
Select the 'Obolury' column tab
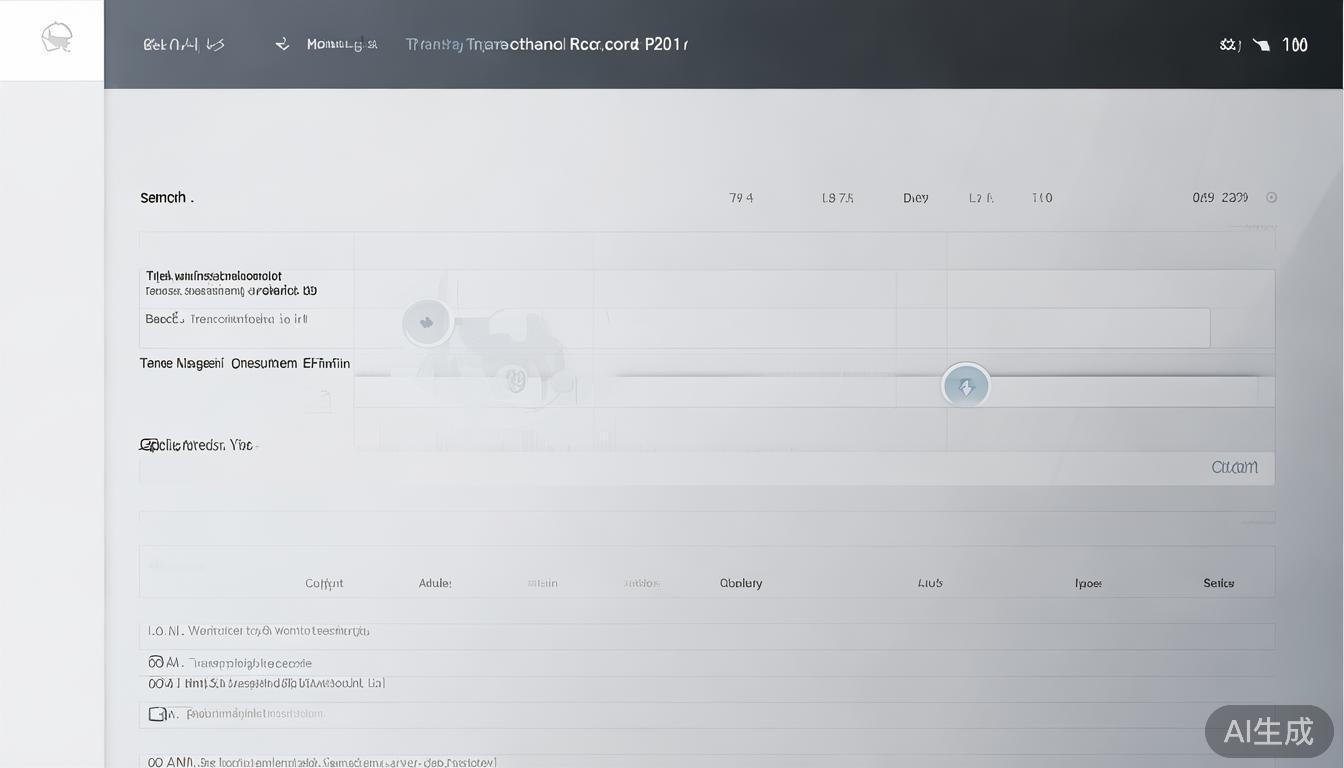tap(740, 583)
